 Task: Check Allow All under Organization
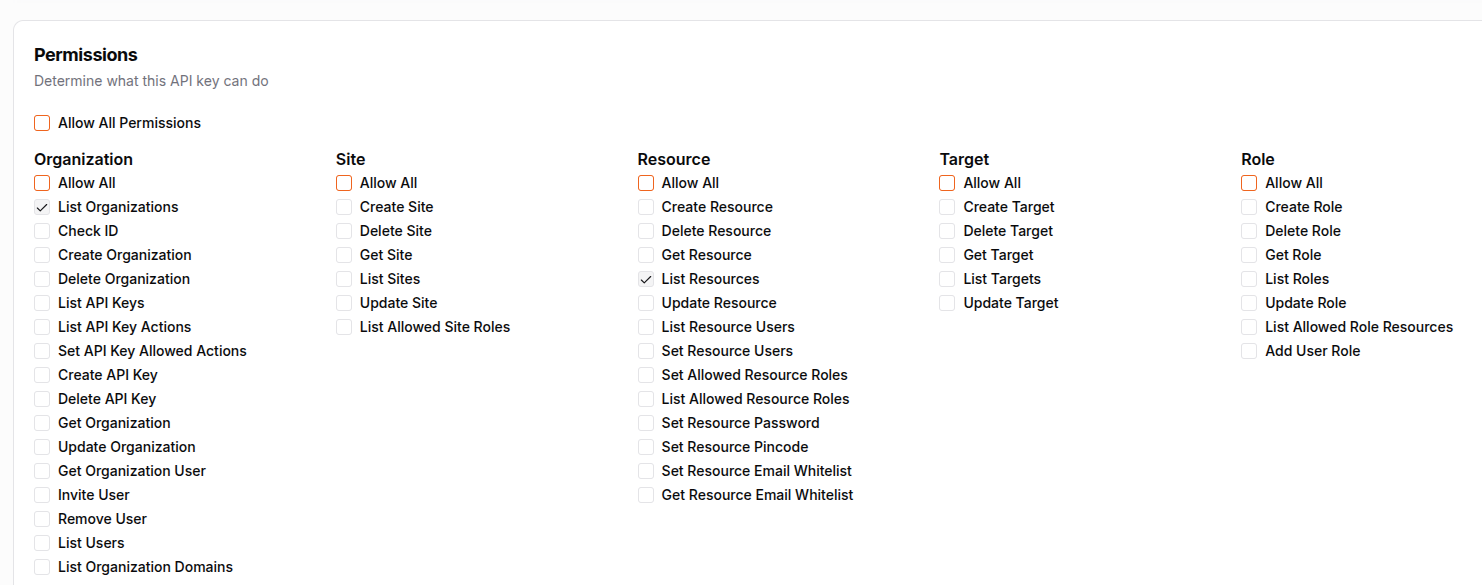(x=42, y=183)
